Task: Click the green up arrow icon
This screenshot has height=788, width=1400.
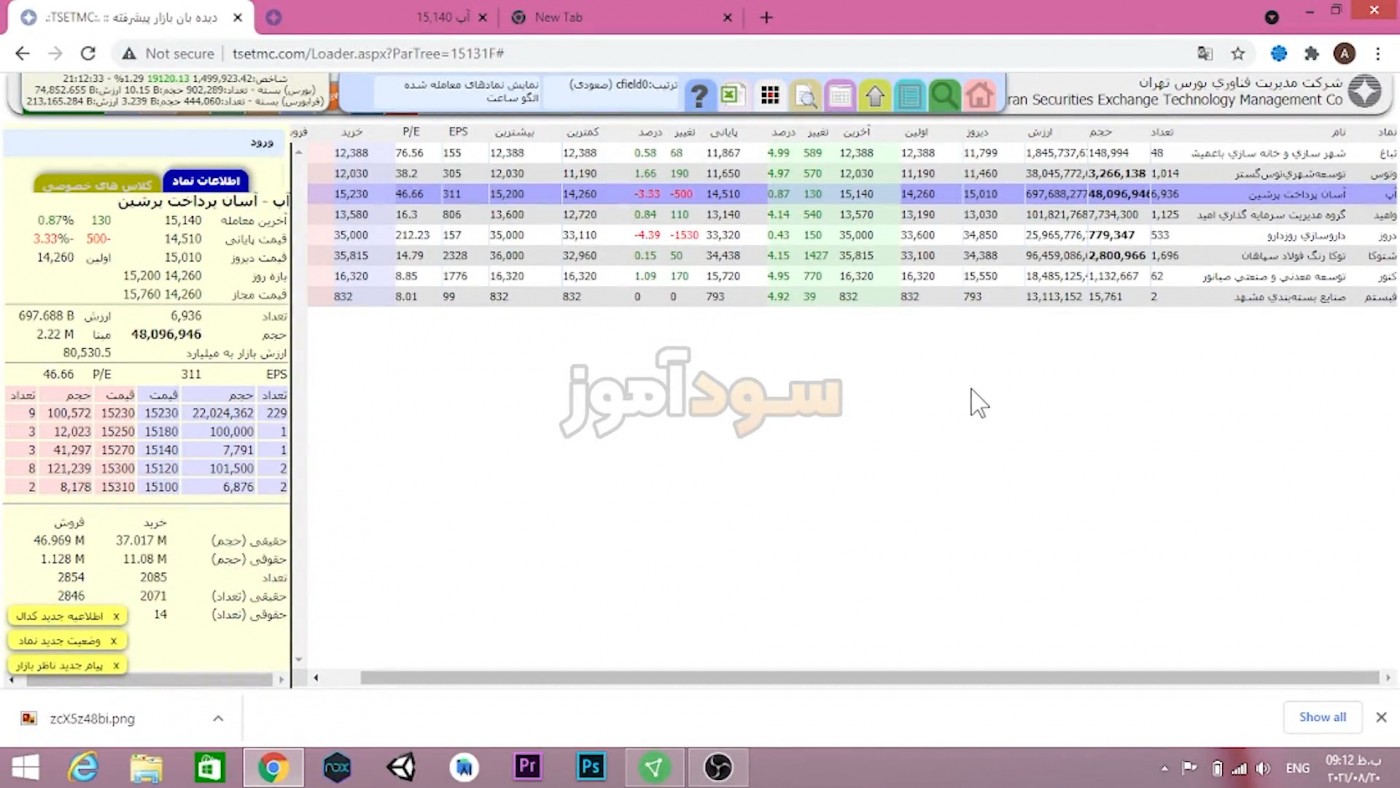Action: 875,96
